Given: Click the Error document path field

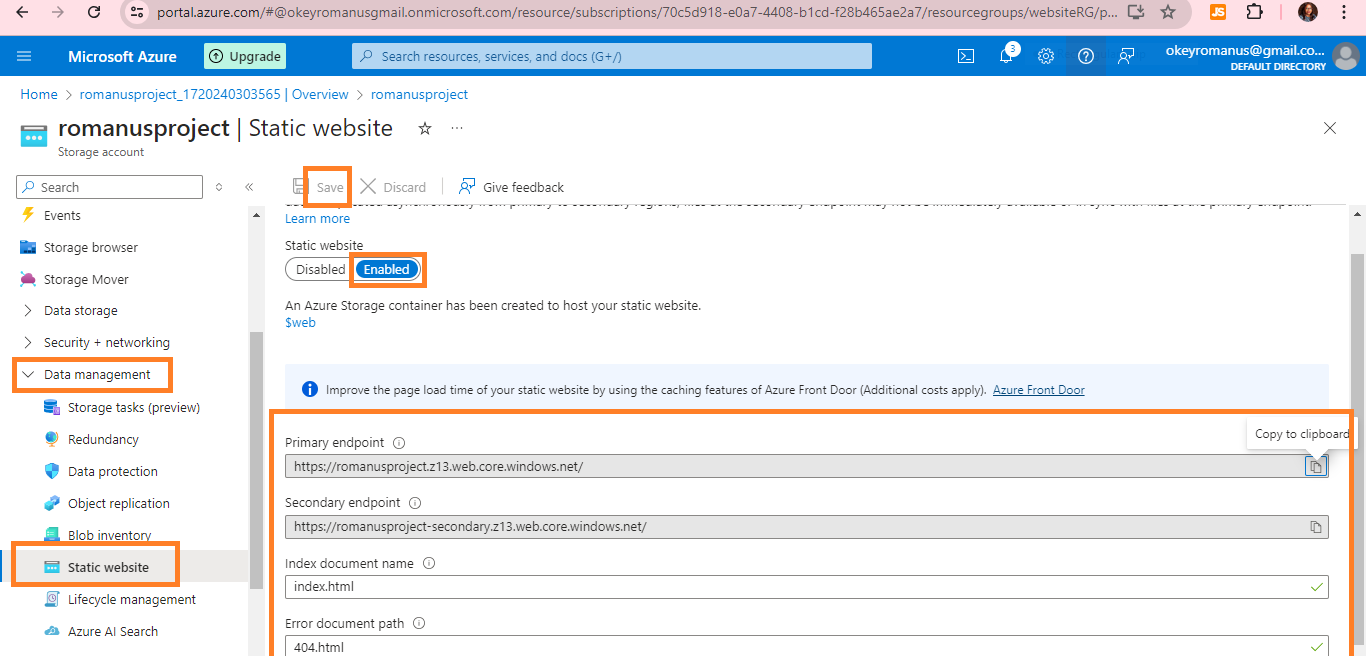Looking at the screenshot, I should [806, 646].
